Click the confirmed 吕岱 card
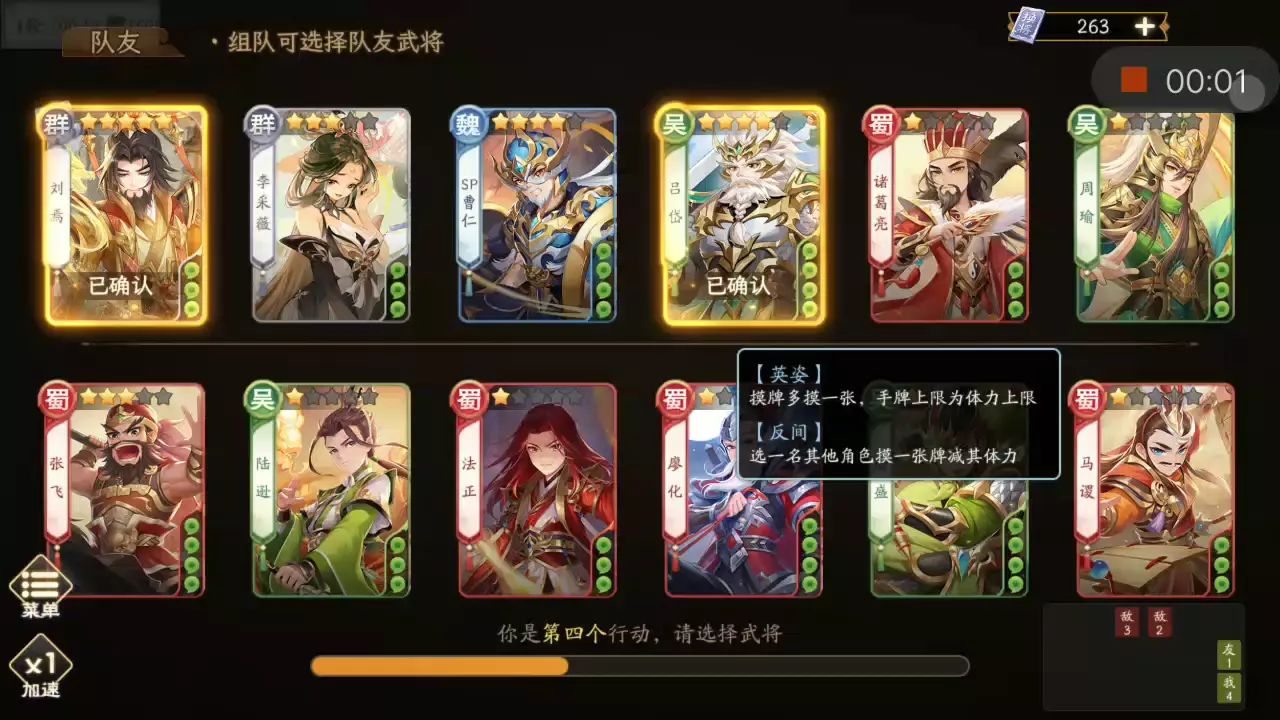The image size is (1280, 720). (x=743, y=215)
